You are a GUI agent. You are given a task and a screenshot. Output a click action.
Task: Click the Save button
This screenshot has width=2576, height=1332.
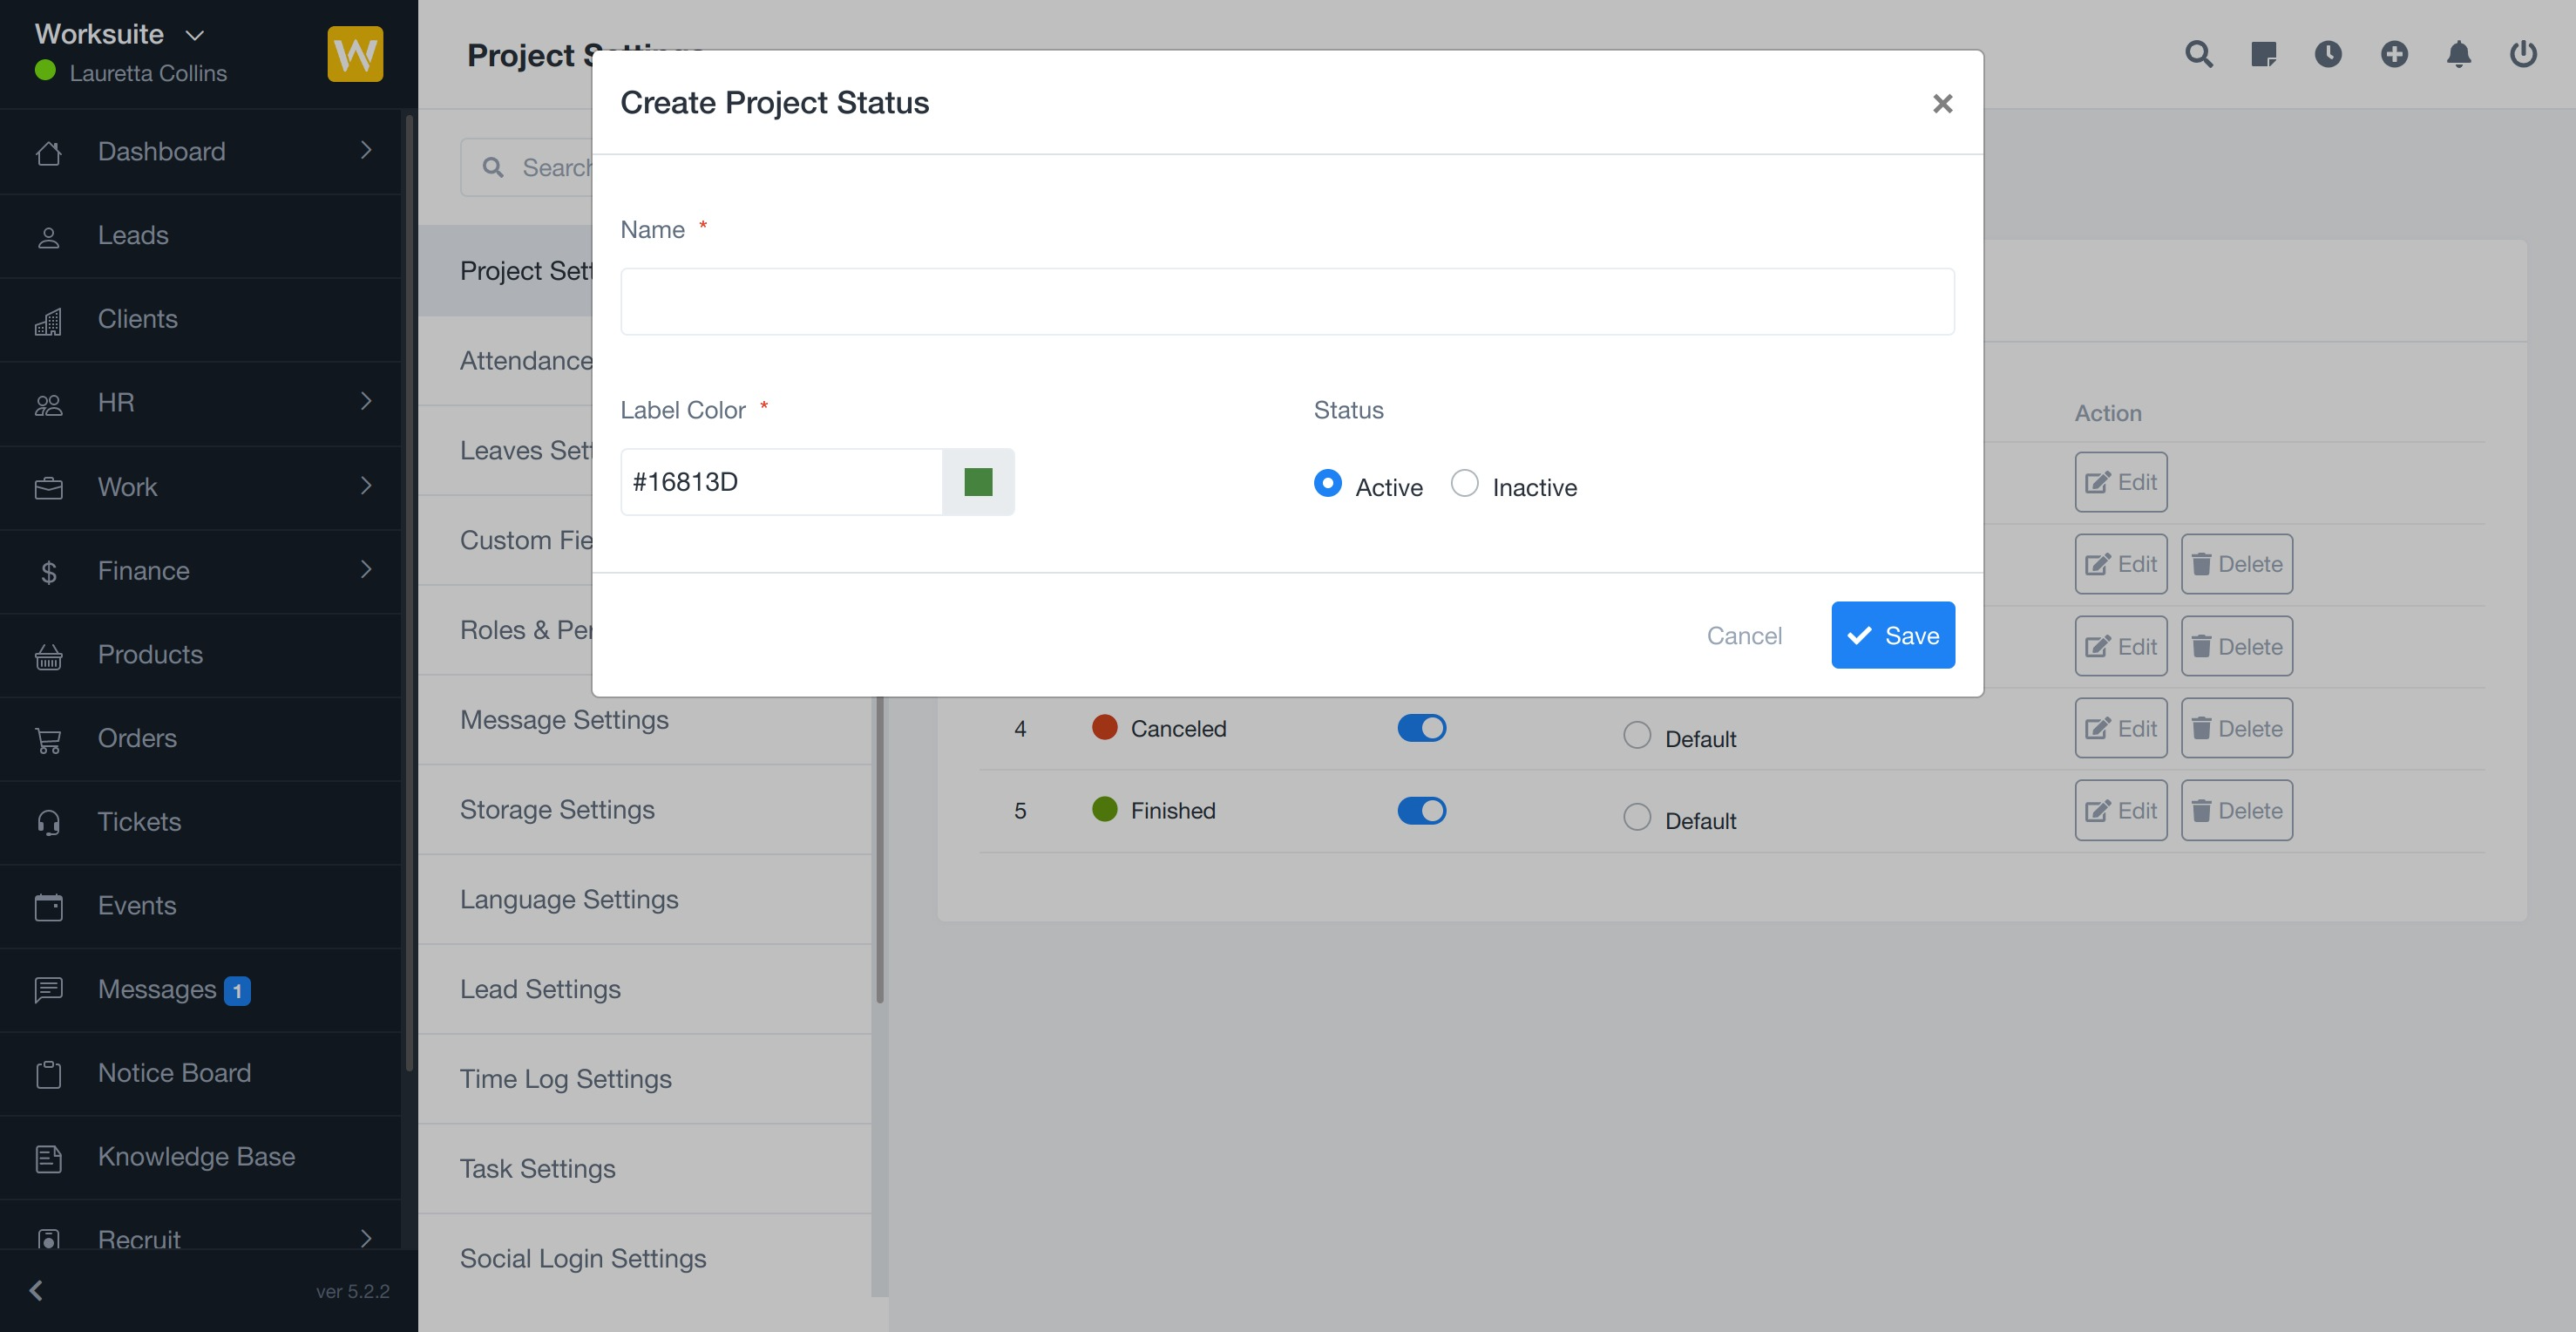pyautogui.click(x=1892, y=635)
